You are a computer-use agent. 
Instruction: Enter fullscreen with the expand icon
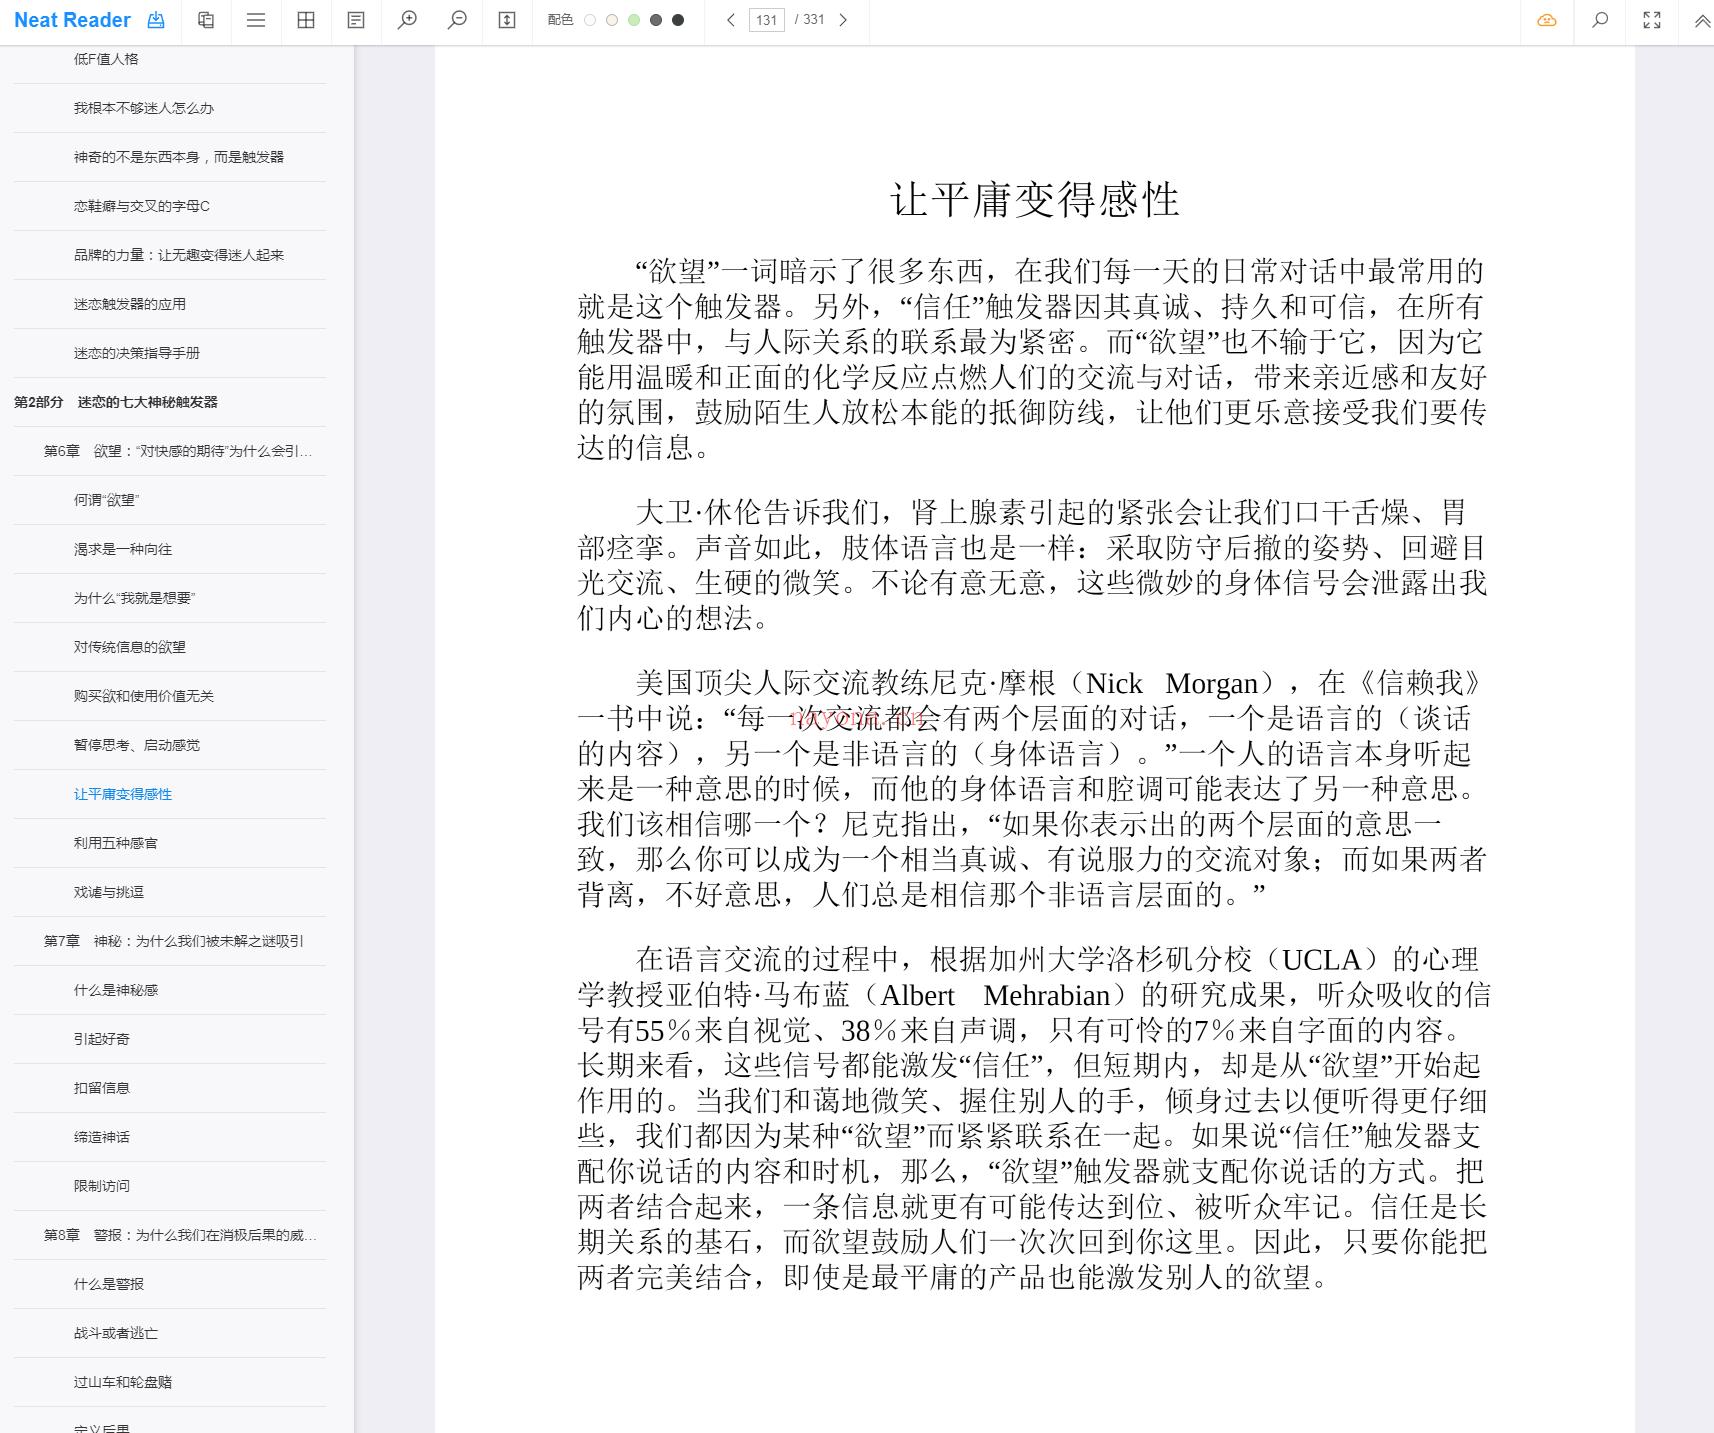(1652, 20)
